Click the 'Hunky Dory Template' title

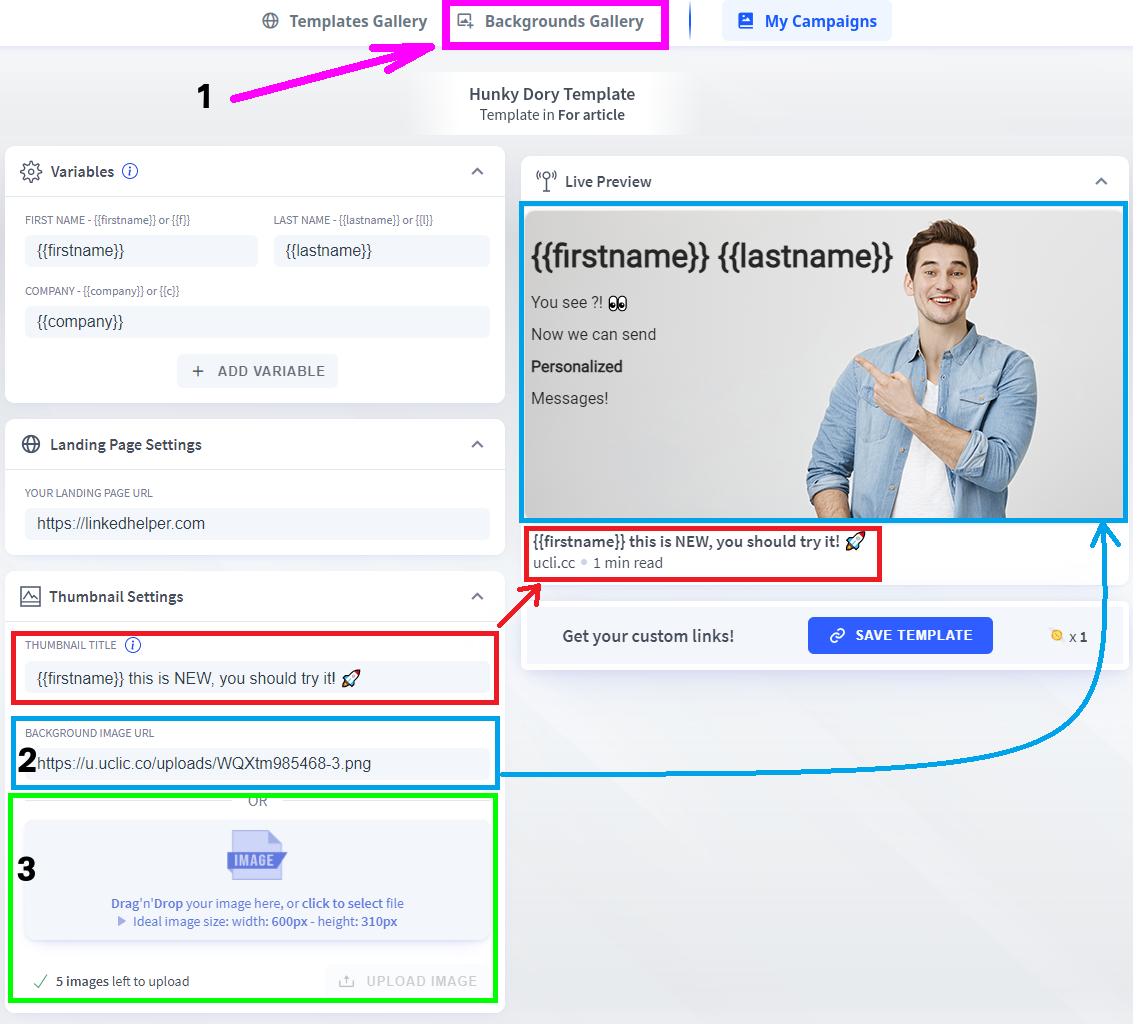point(552,94)
